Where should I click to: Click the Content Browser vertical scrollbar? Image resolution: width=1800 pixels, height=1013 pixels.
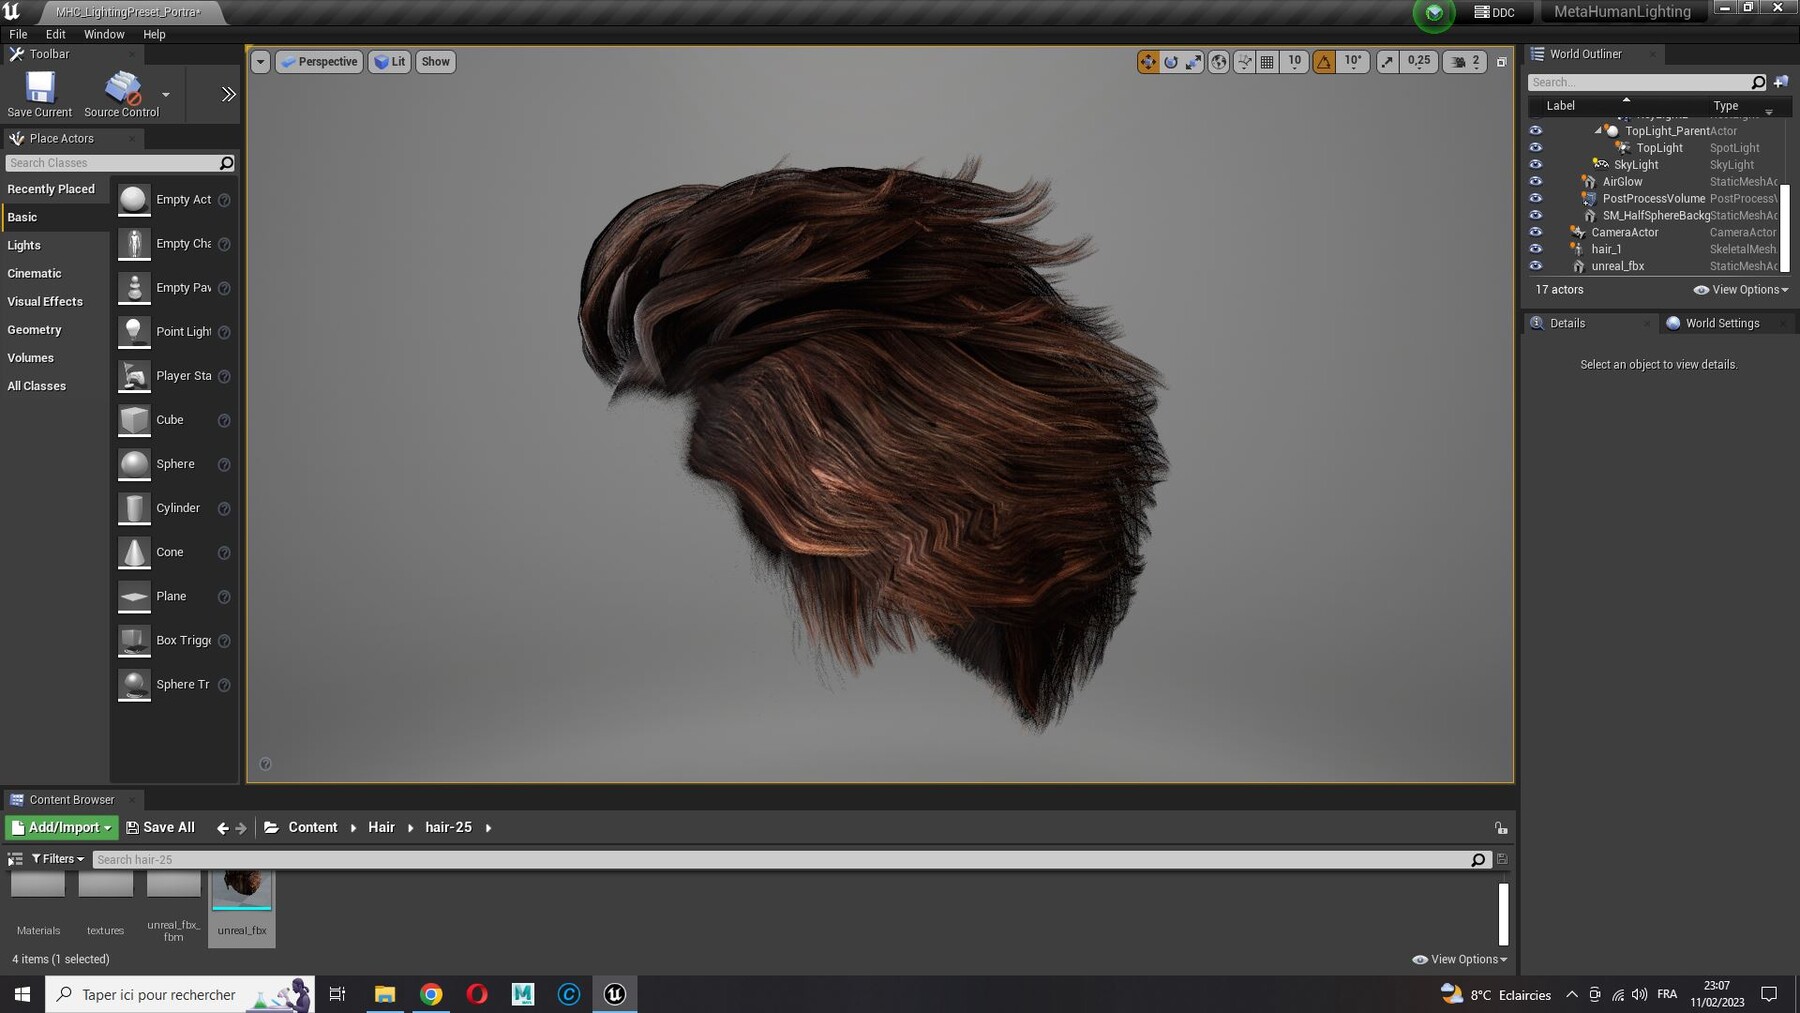pyautogui.click(x=1503, y=914)
